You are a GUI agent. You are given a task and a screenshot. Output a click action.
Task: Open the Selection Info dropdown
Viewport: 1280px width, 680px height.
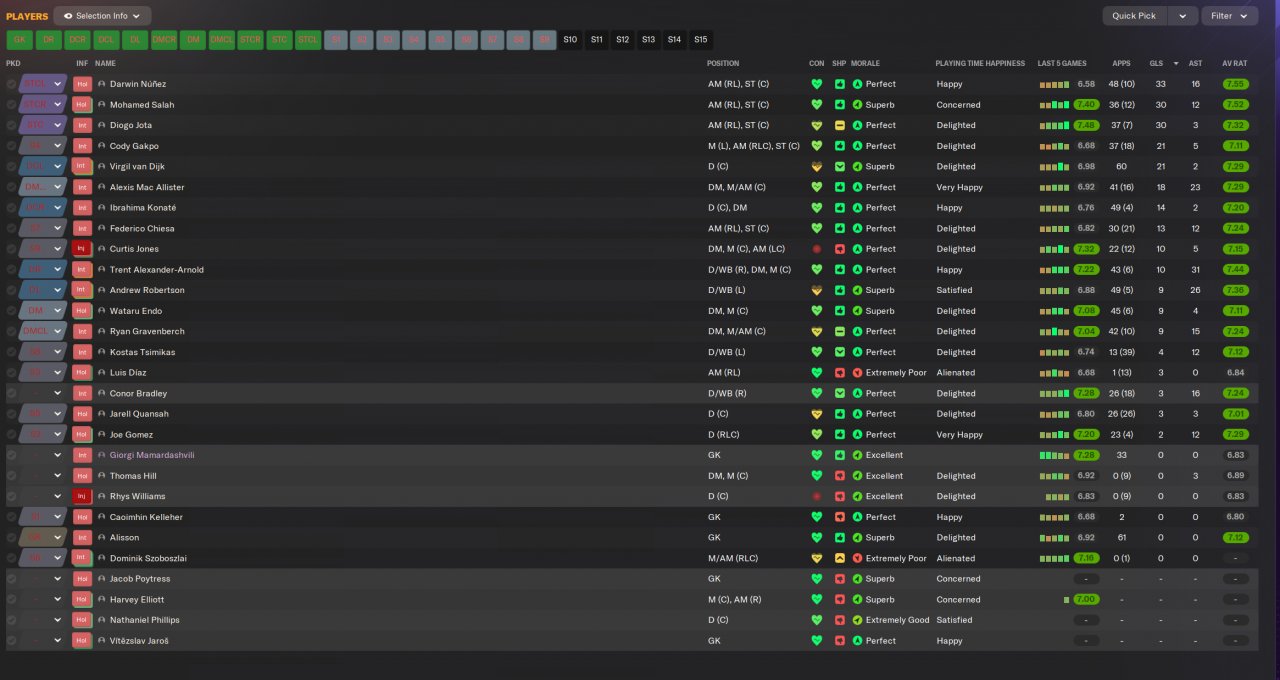[x=102, y=16]
